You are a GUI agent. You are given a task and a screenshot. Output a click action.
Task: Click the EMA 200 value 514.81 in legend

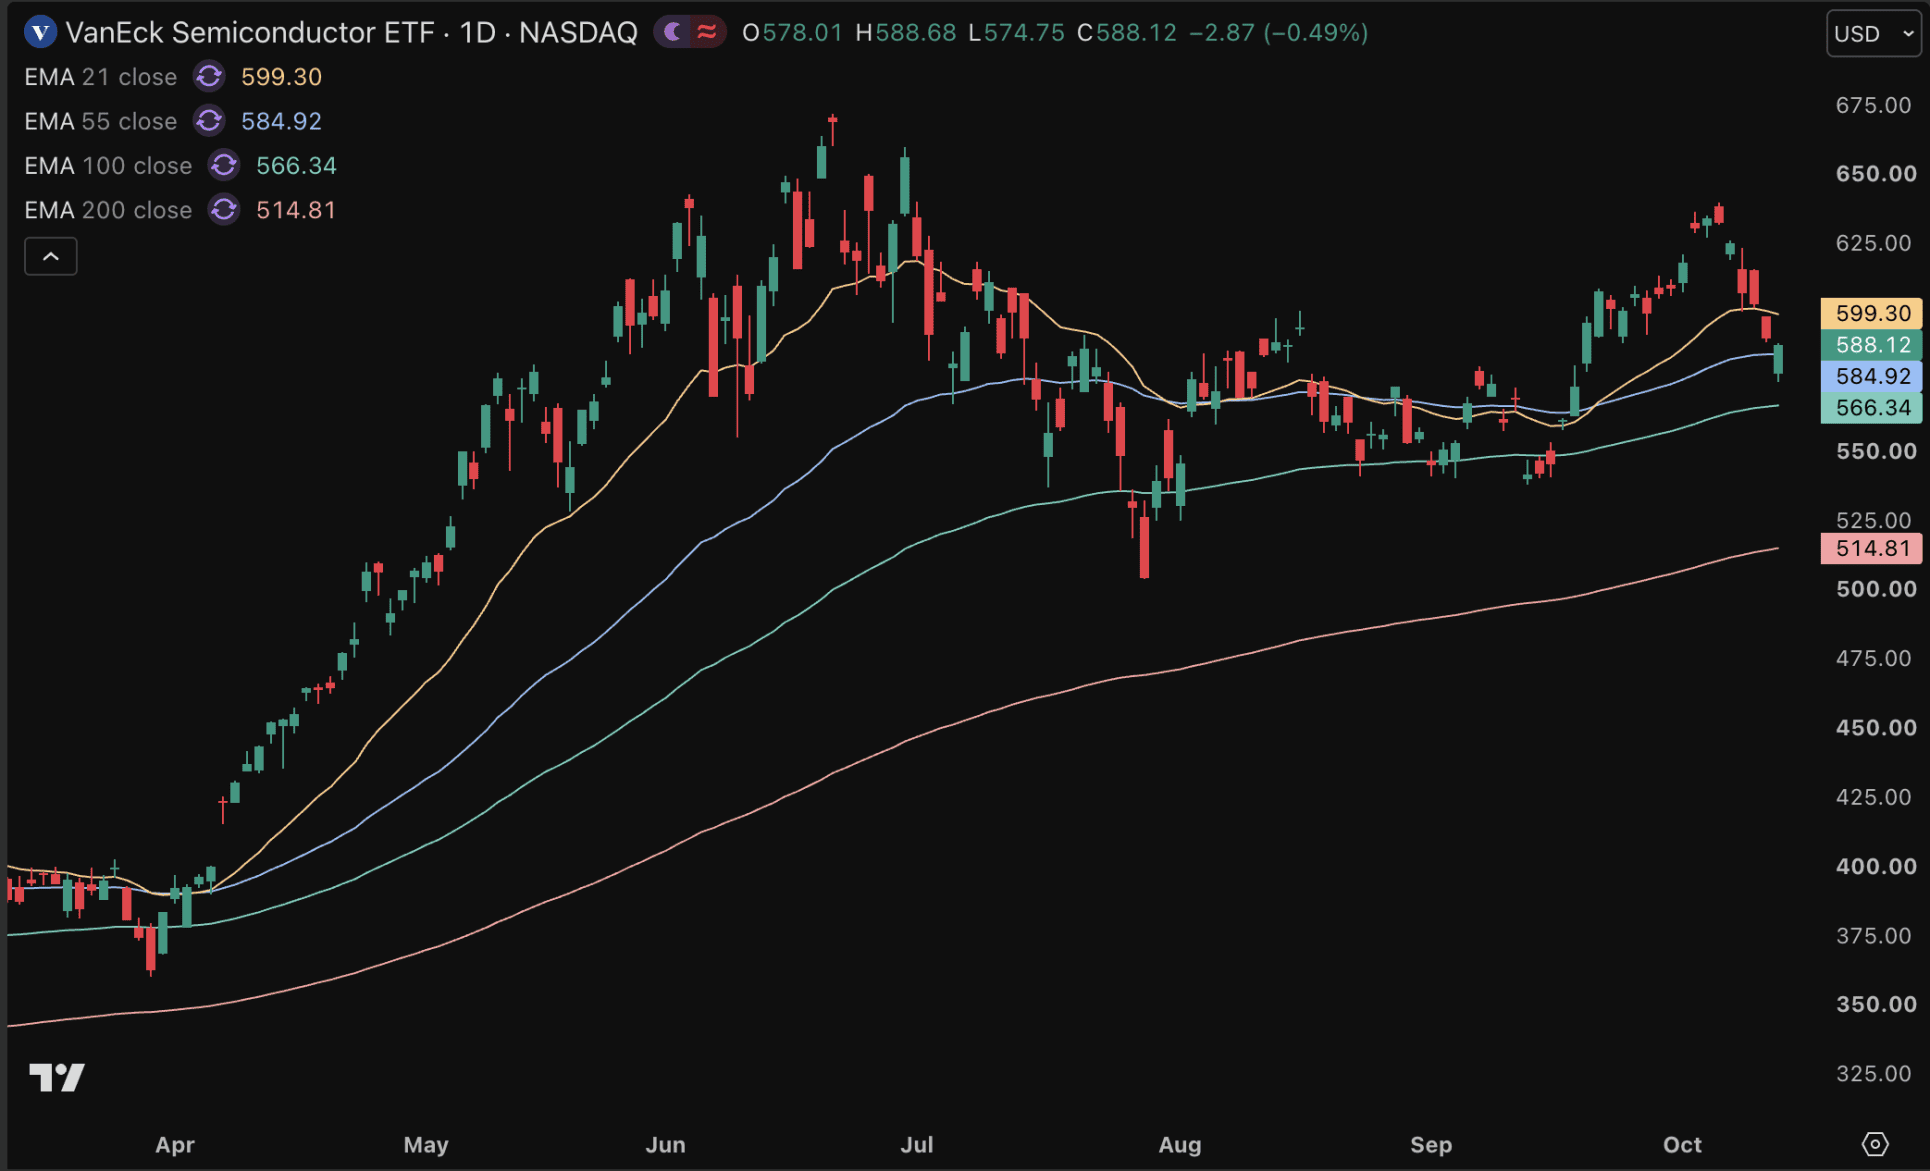(x=296, y=210)
